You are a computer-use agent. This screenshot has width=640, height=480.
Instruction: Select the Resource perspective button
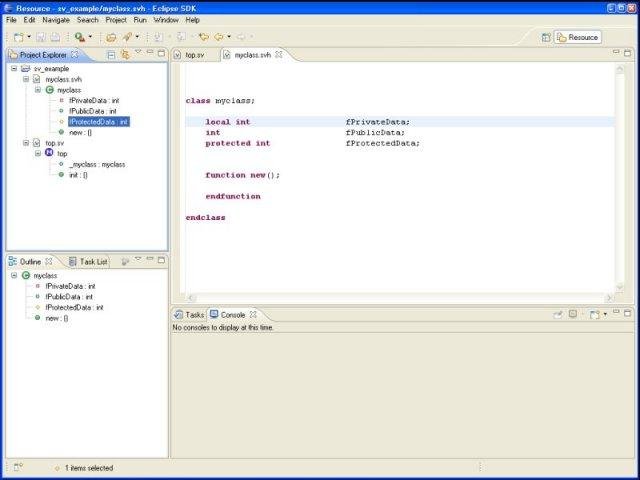coord(578,38)
